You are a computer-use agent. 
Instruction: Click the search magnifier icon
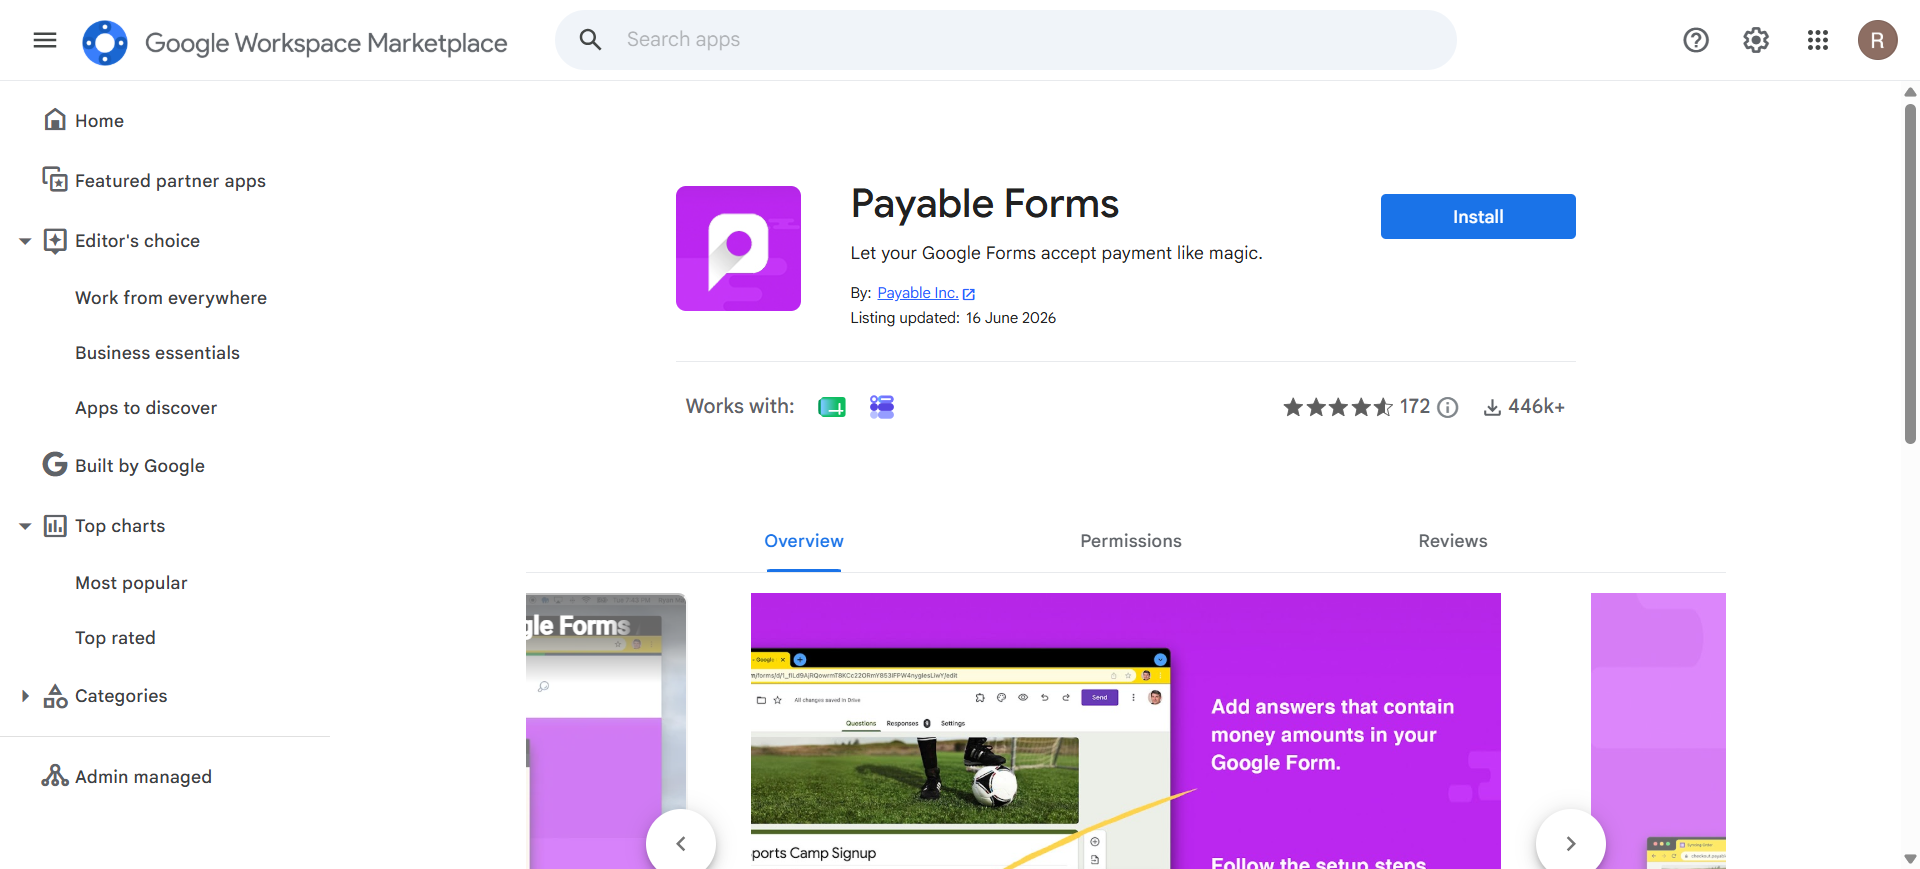[591, 40]
